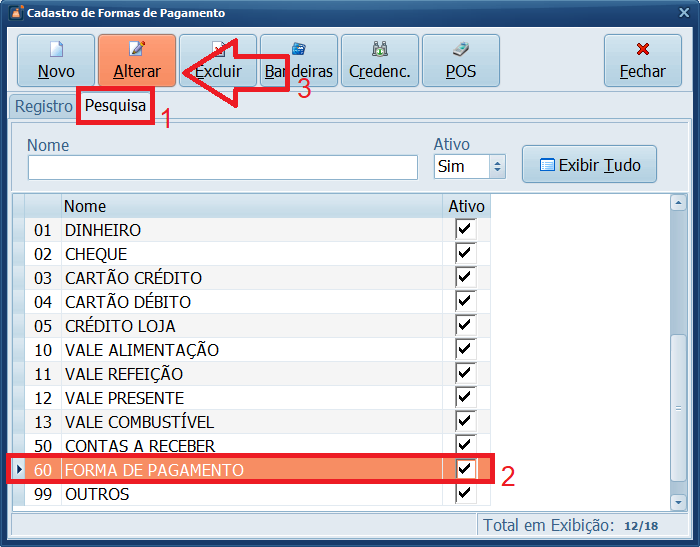The image size is (700, 547).
Task: Open Credenc. credentials button
Action: [x=379, y=61]
